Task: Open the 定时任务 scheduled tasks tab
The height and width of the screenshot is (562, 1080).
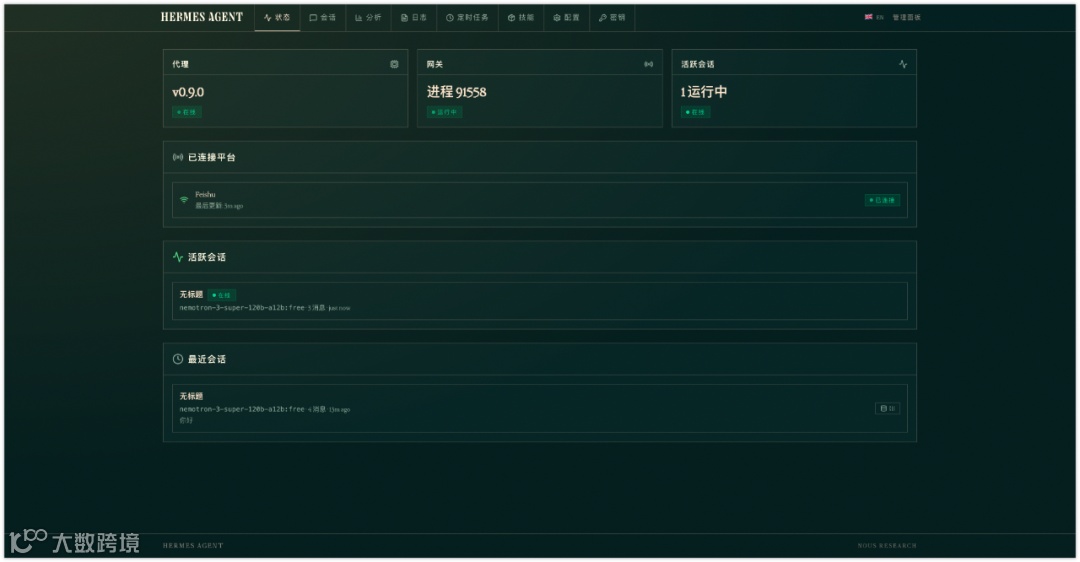Action: tap(467, 18)
